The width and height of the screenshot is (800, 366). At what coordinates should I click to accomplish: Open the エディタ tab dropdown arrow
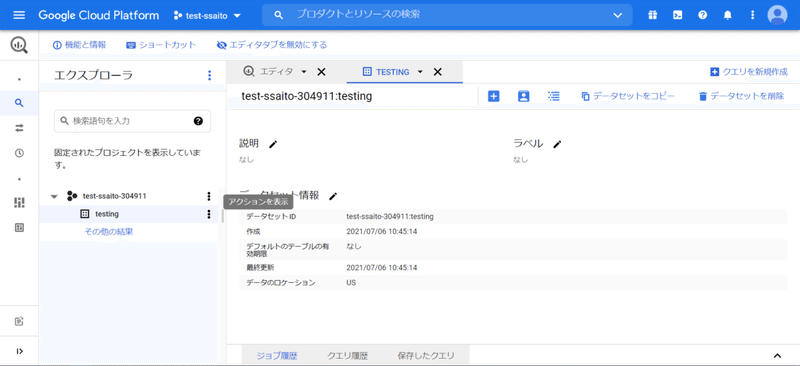[x=304, y=72]
